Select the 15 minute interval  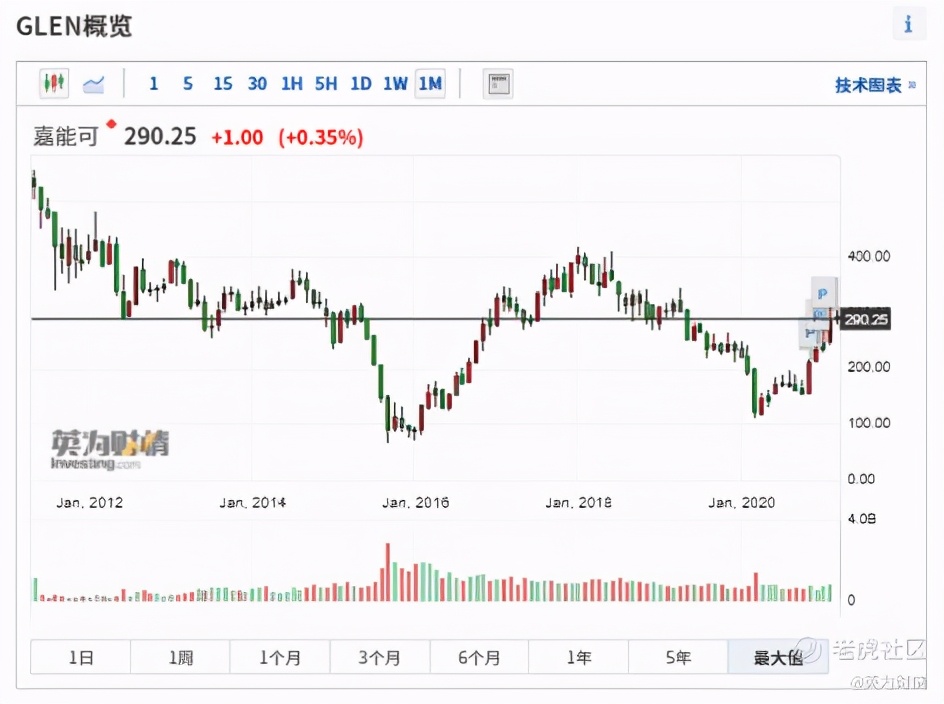point(223,84)
